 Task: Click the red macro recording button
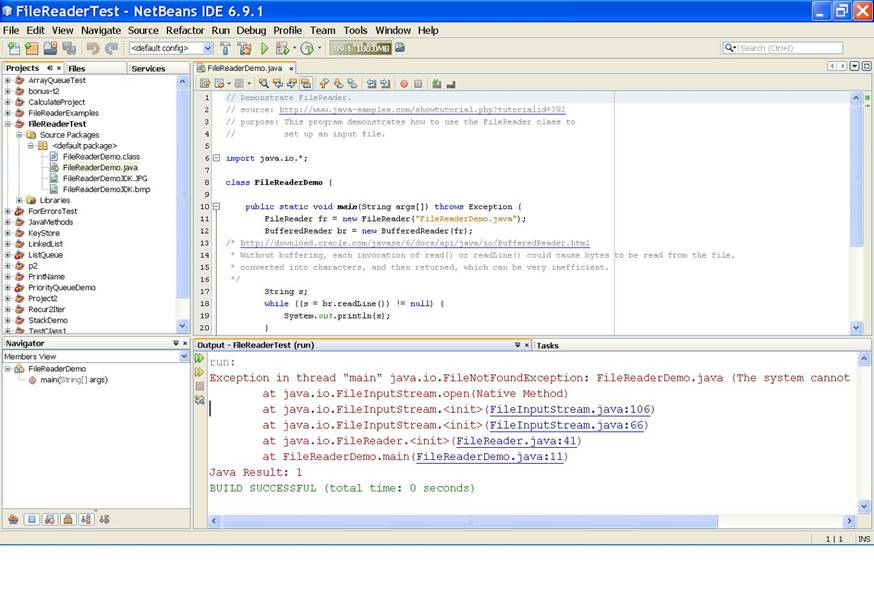(x=404, y=84)
